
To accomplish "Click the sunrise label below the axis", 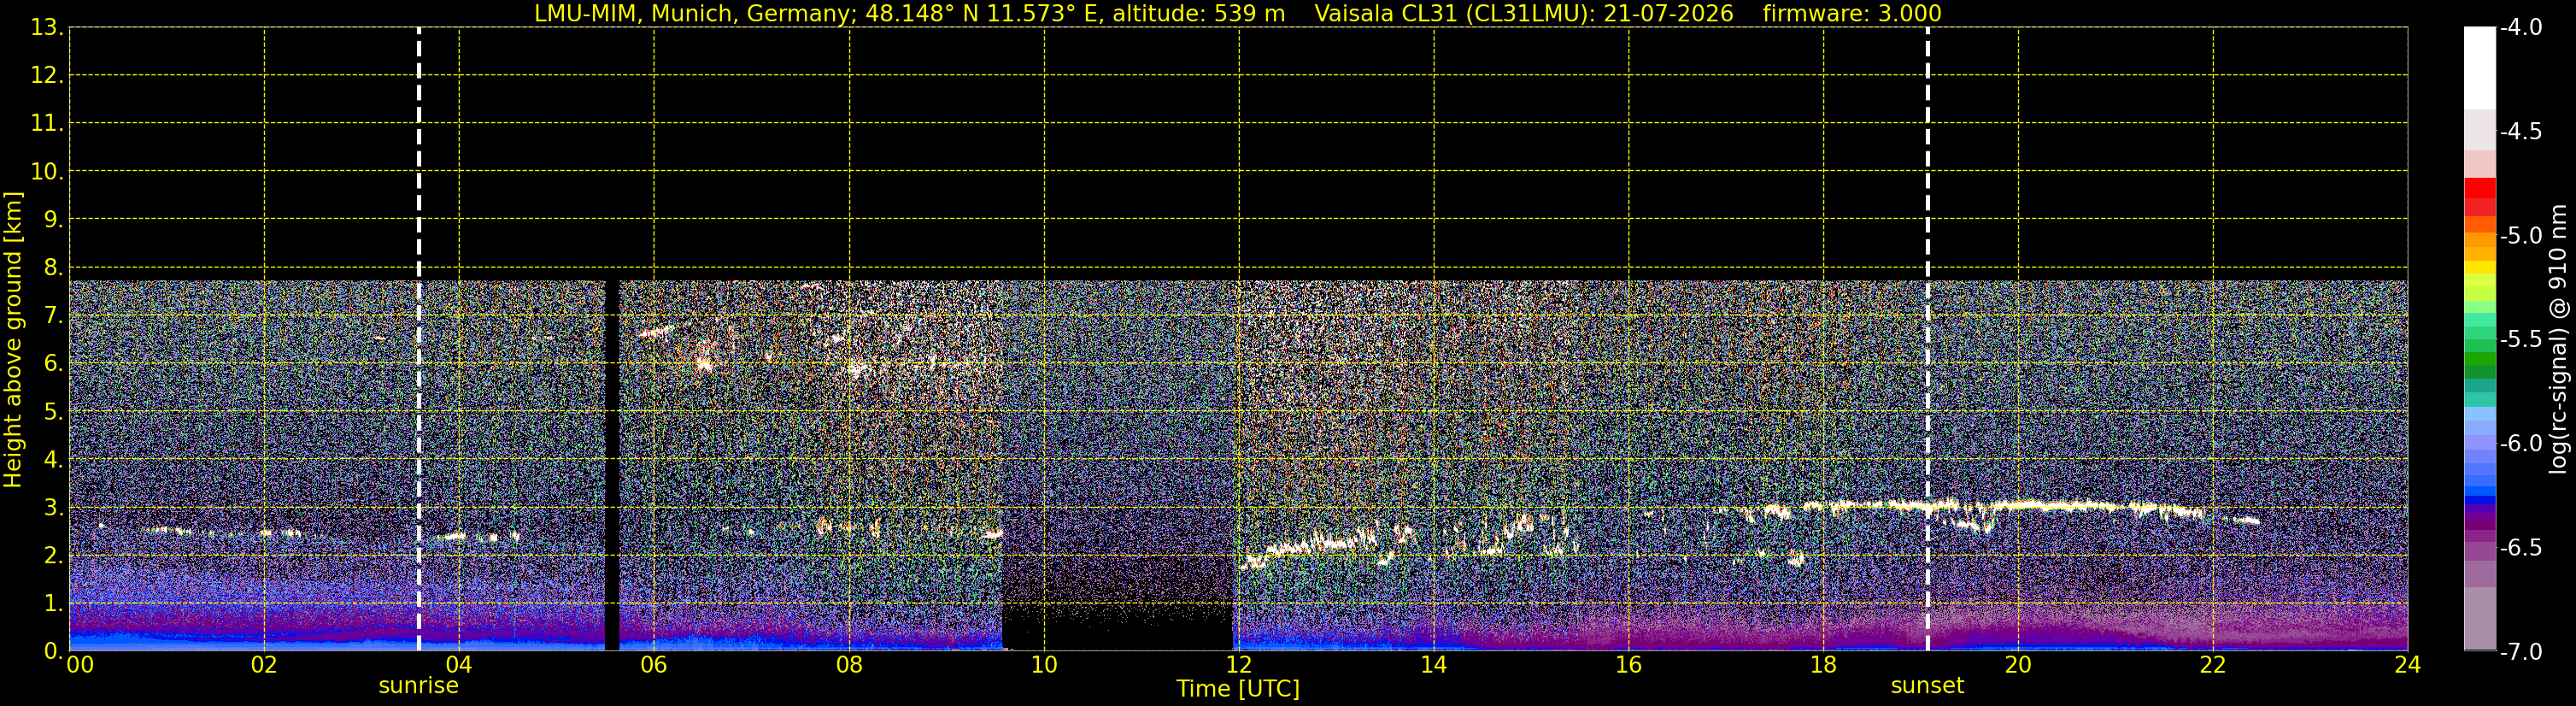I will click(418, 686).
